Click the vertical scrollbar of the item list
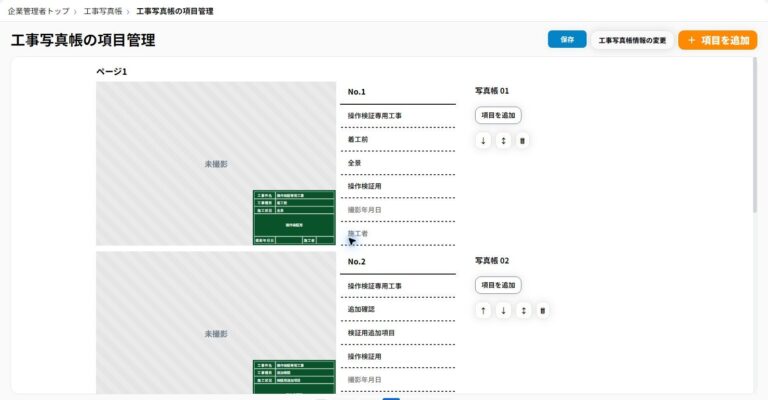The width and height of the screenshot is (768, 400). pos(755,135)
